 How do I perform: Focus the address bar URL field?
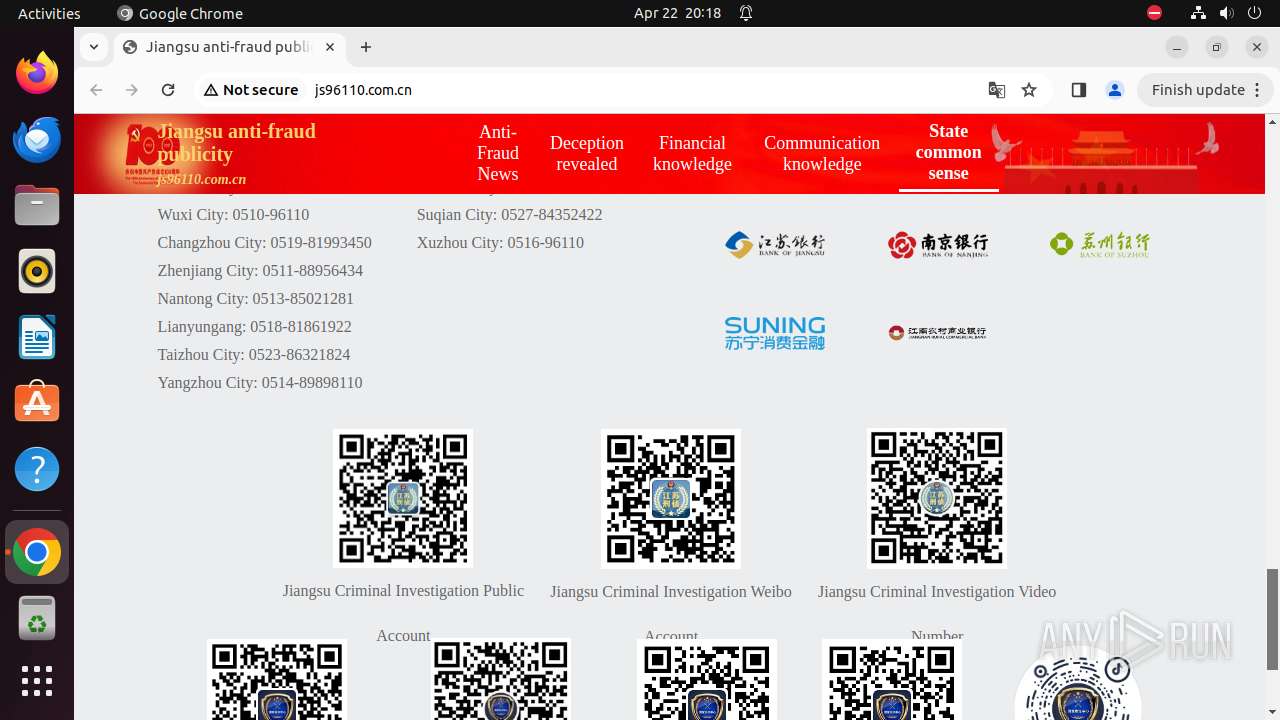[640, 90]
